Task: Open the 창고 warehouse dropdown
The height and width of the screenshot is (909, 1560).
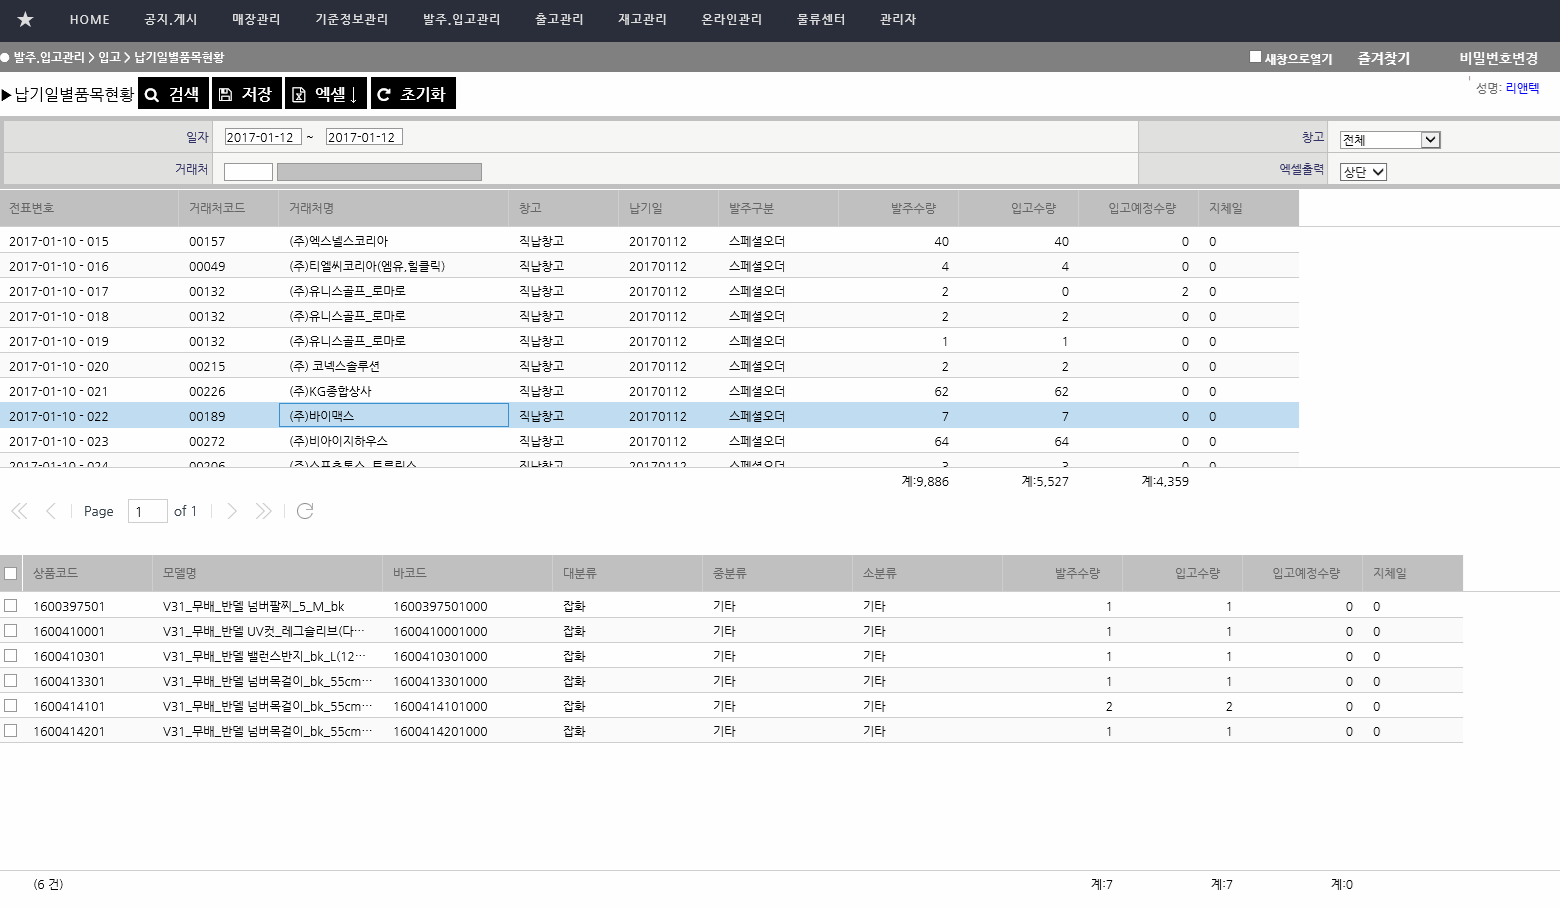Action: 1389,140
